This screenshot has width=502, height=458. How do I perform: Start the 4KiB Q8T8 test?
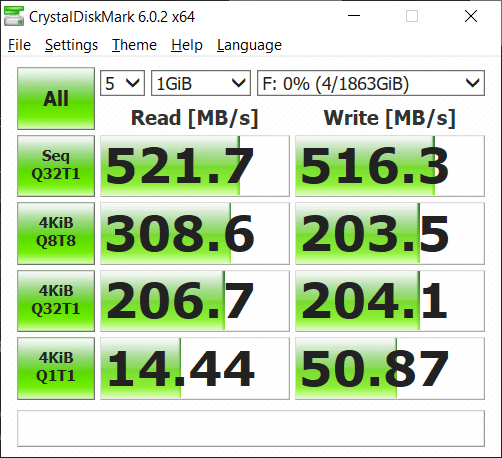56,233
